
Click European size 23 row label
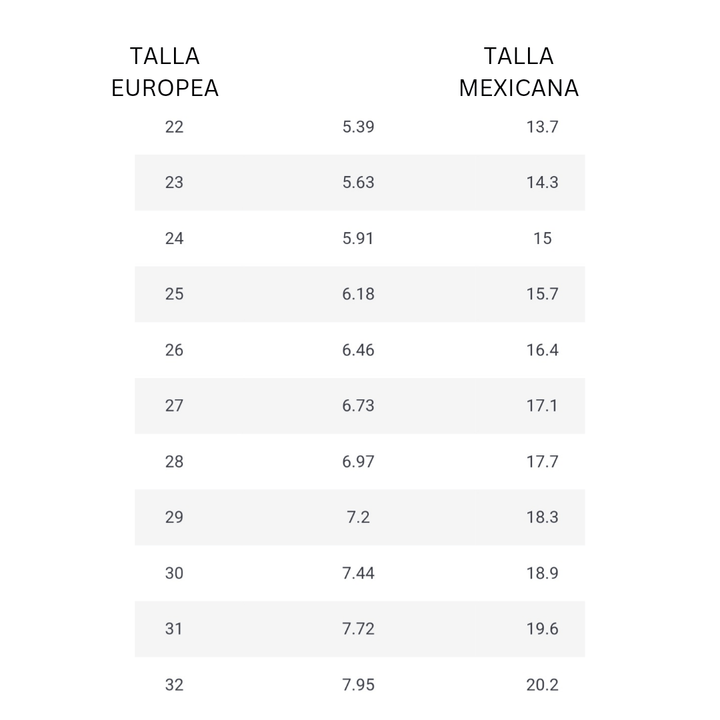click(x=174, y=183)
